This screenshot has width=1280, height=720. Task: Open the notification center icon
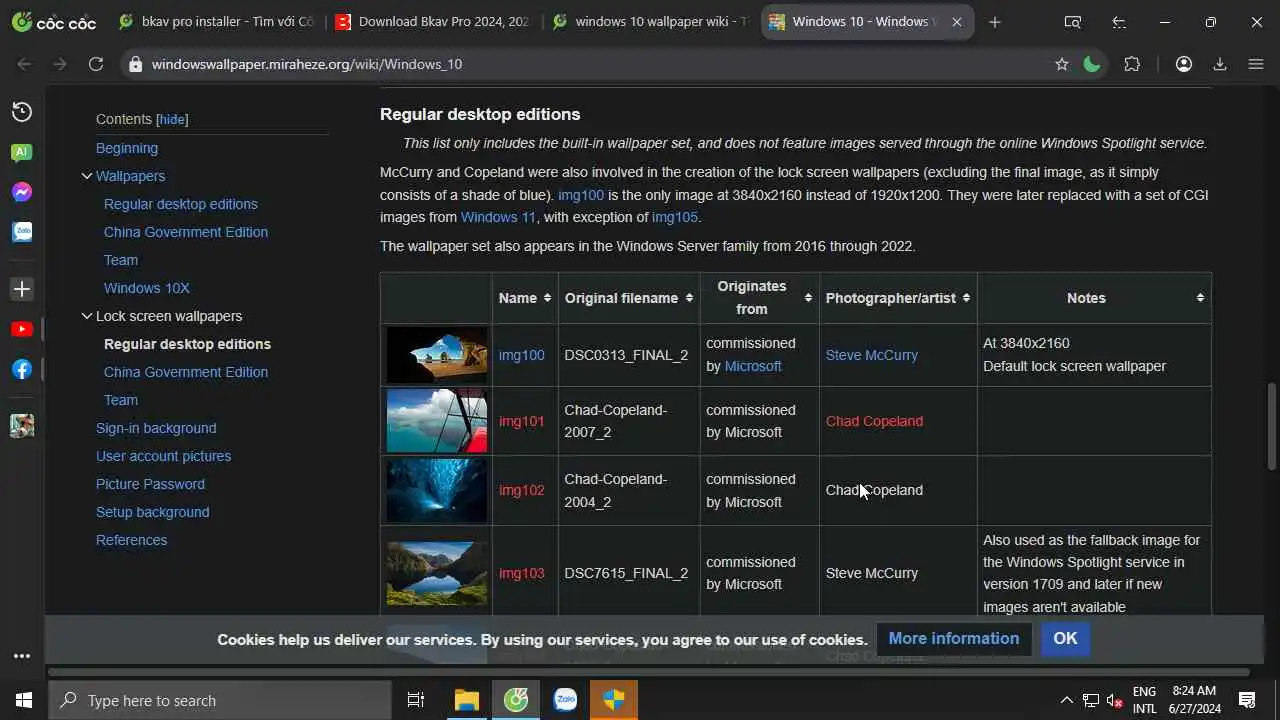(1247, 700)
